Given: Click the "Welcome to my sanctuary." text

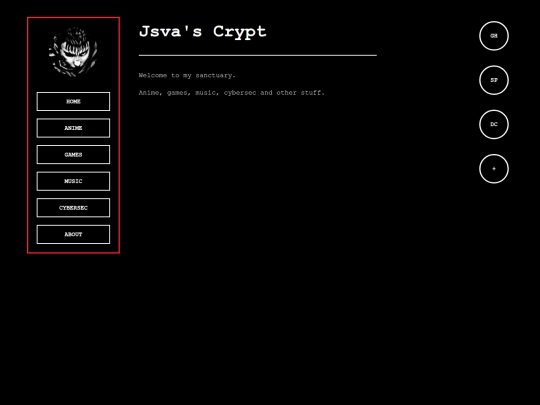Looking at the screenshot, I should point(187,75).
